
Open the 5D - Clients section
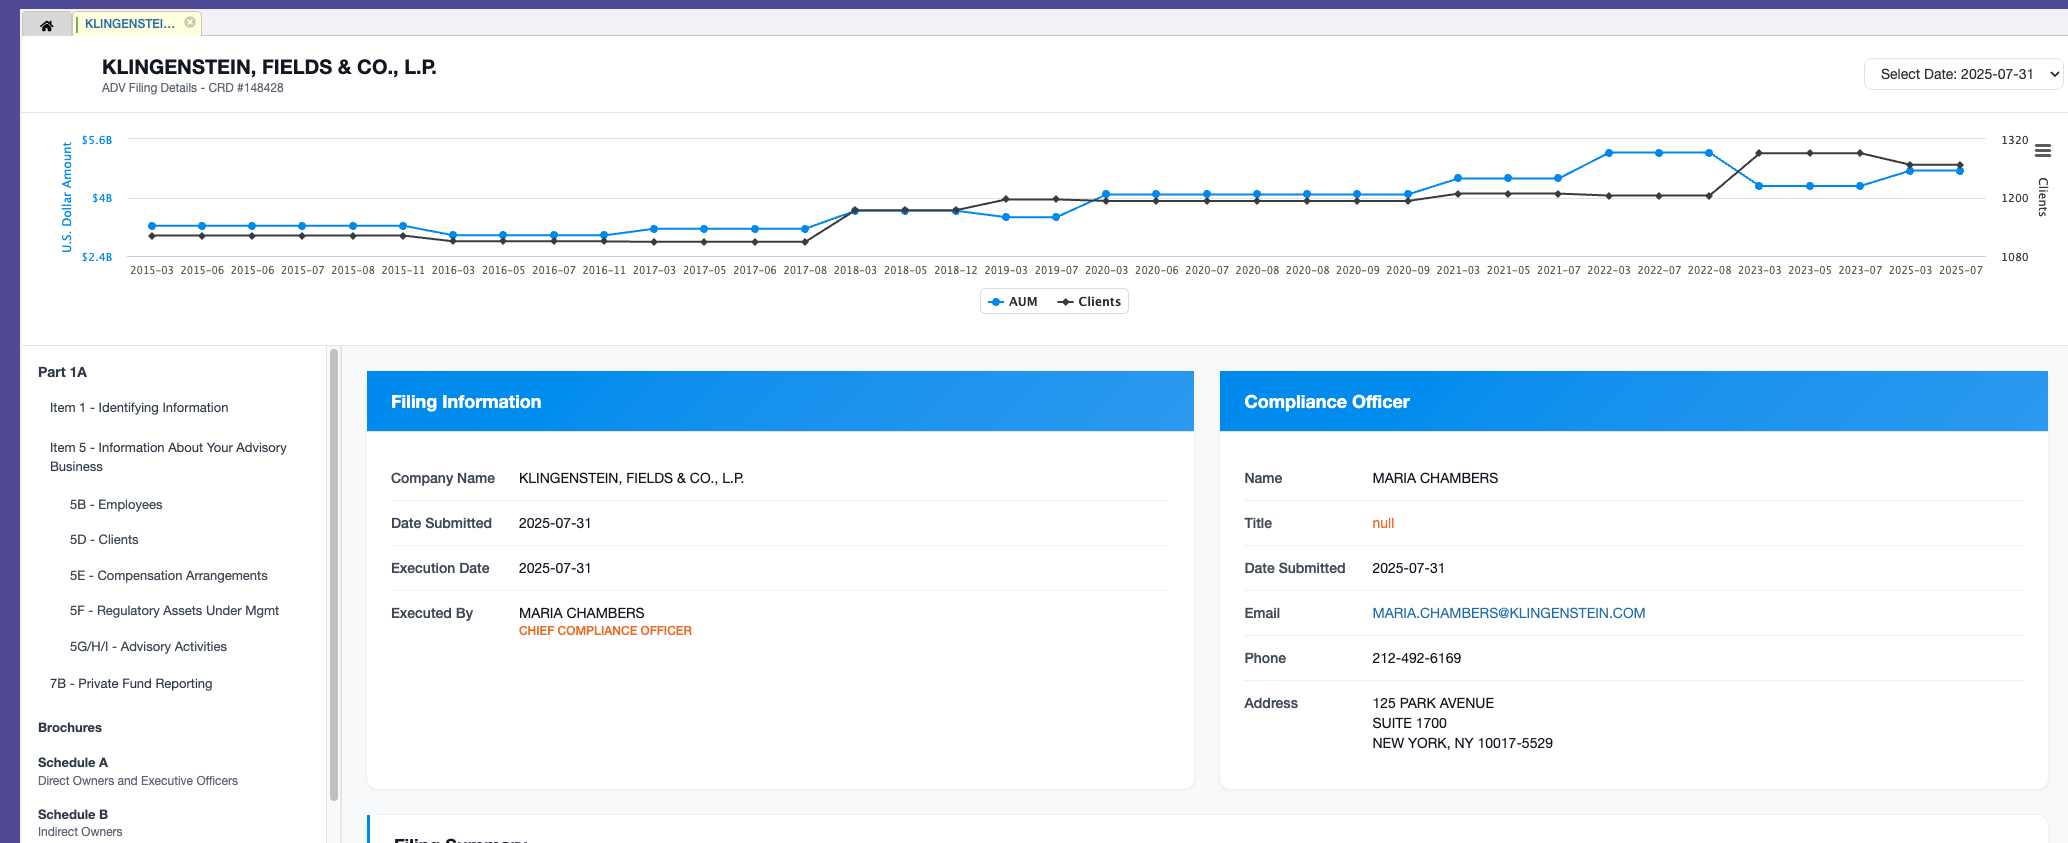104,540
